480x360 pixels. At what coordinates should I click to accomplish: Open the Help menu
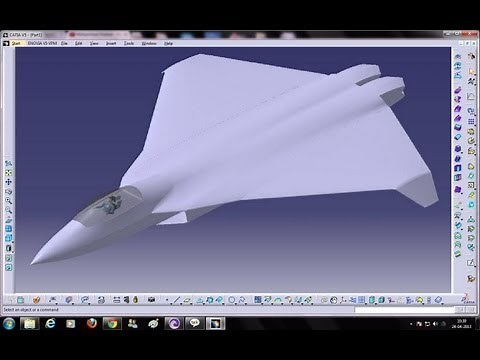tap(168, 43)
